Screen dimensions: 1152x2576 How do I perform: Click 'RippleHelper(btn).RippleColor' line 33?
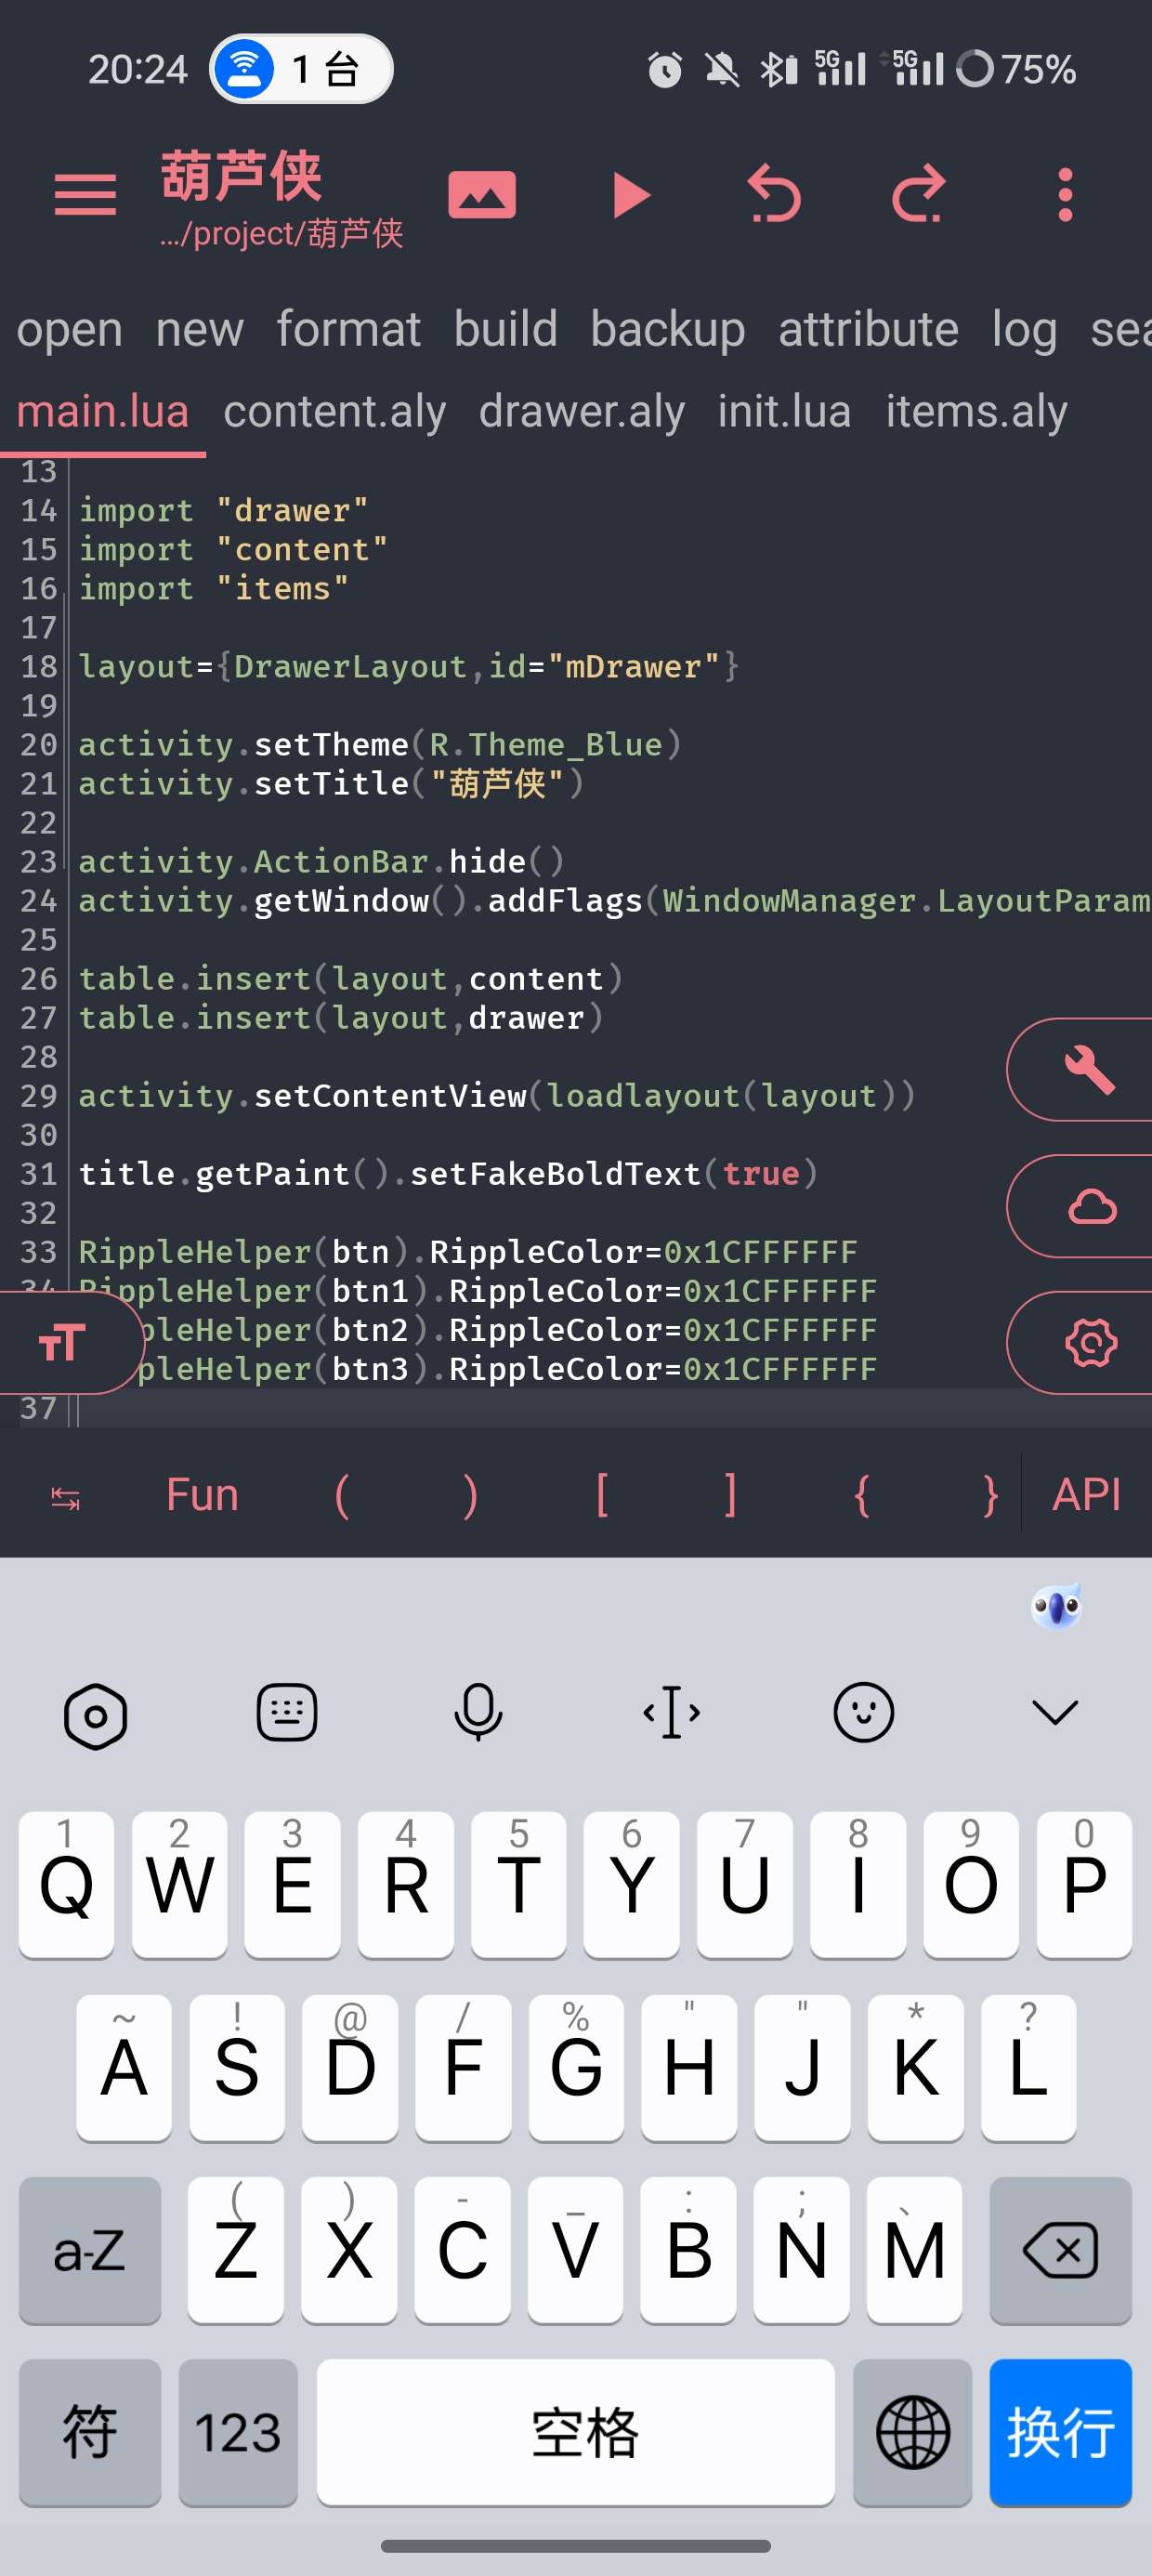point(467,1251)
